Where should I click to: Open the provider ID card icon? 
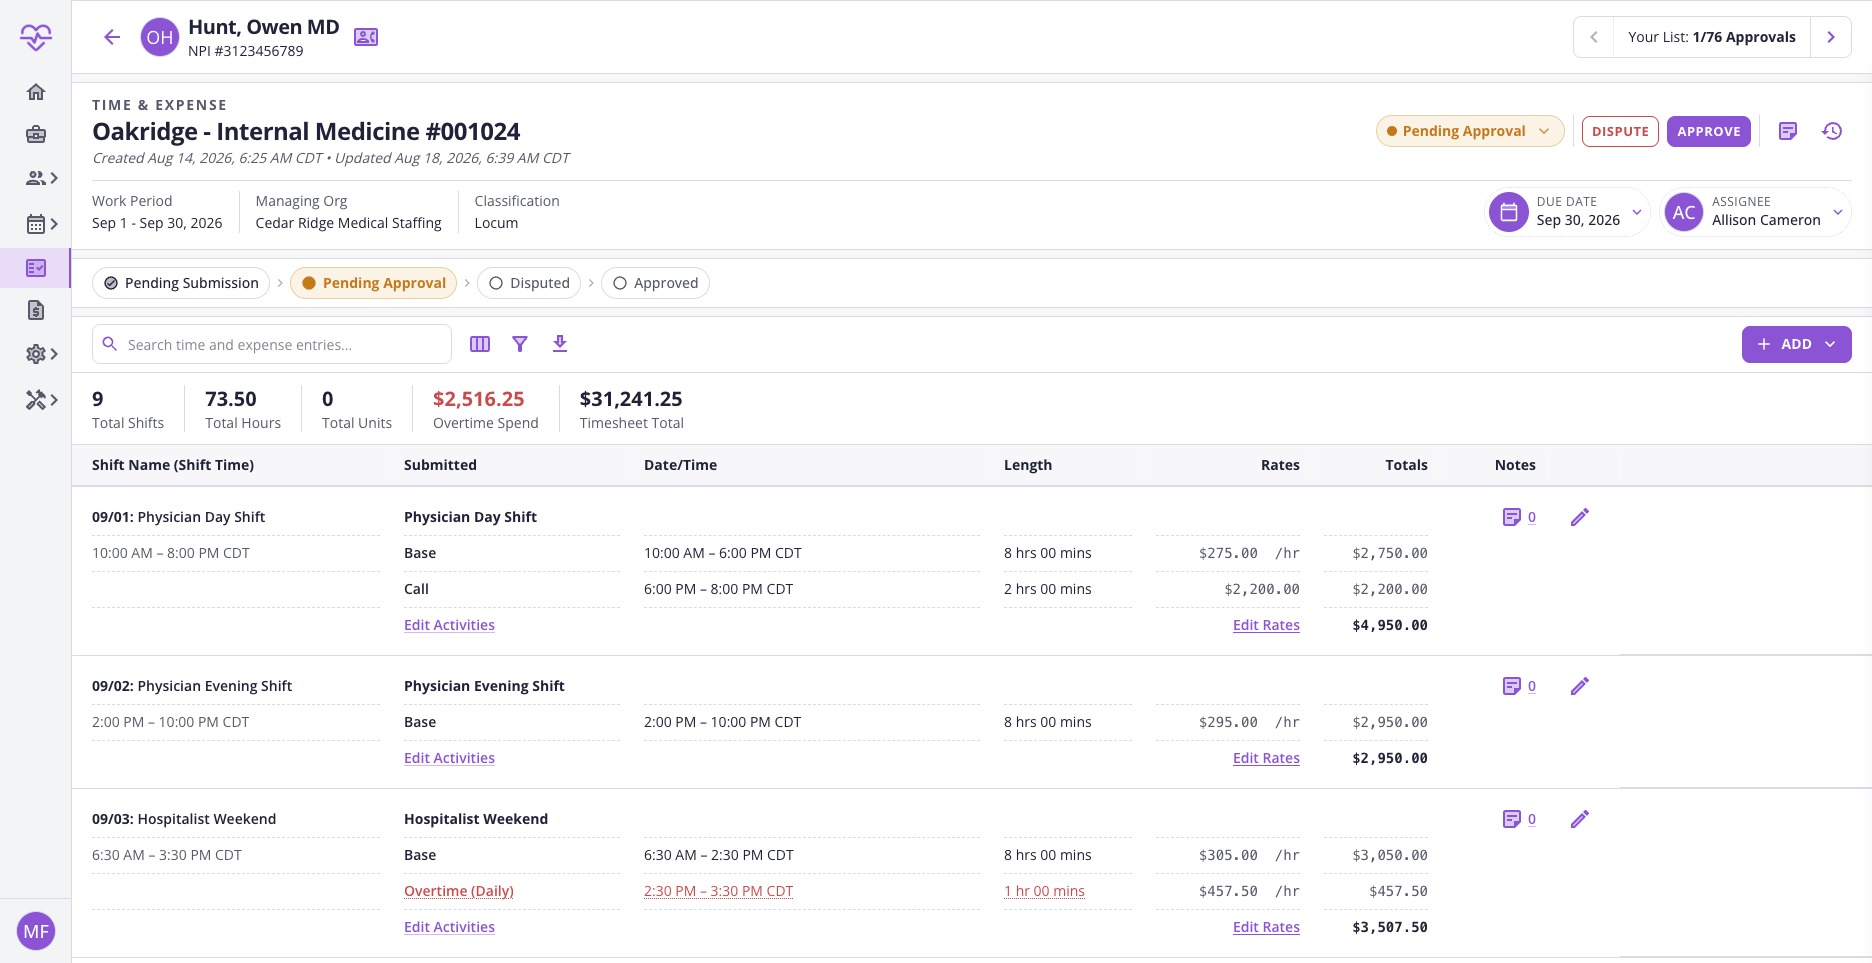pos(366,37)
